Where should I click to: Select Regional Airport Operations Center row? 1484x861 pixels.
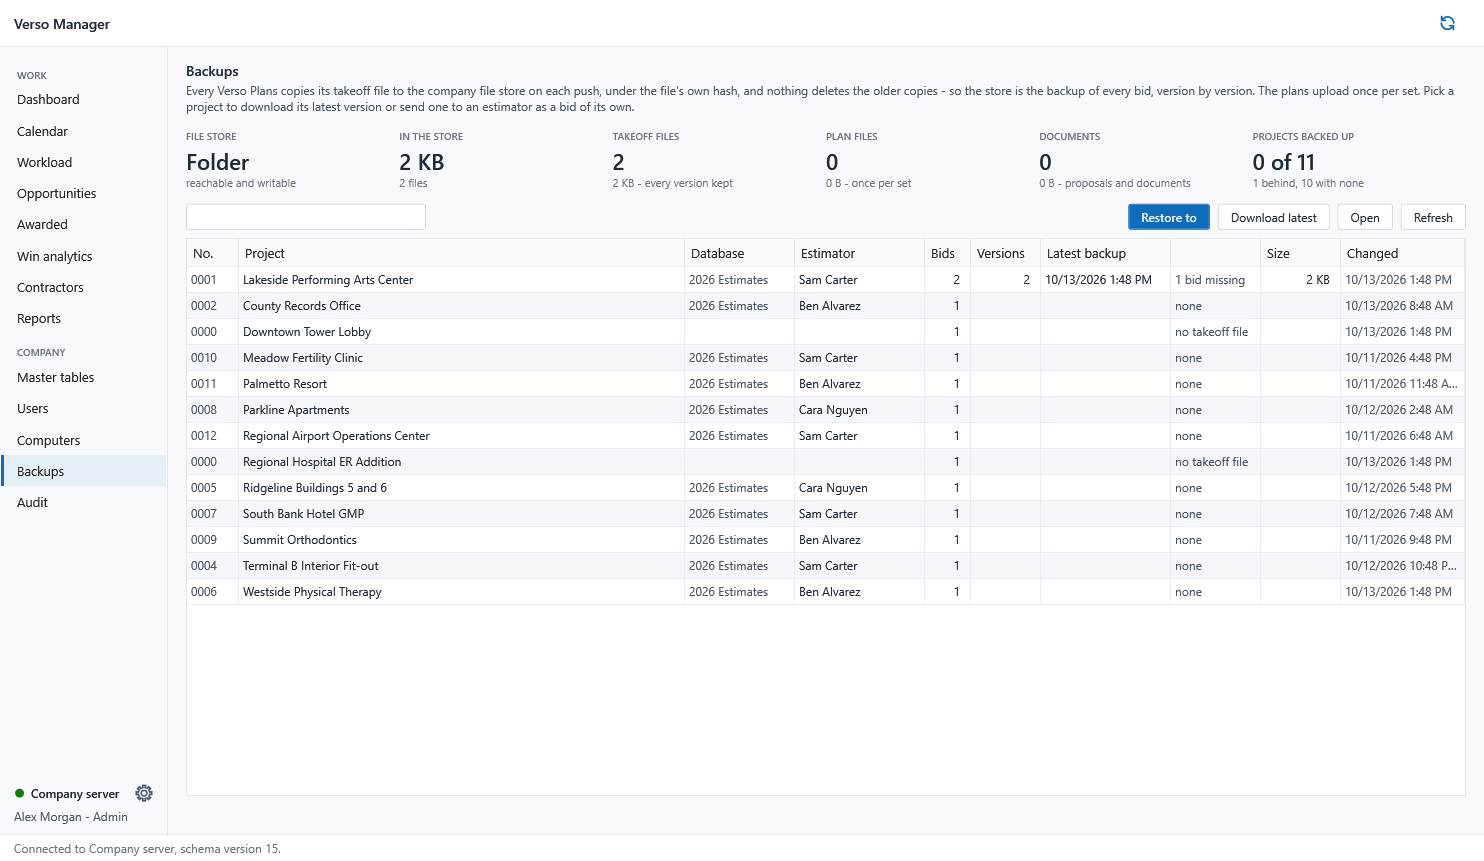click(x=825, y=436)
